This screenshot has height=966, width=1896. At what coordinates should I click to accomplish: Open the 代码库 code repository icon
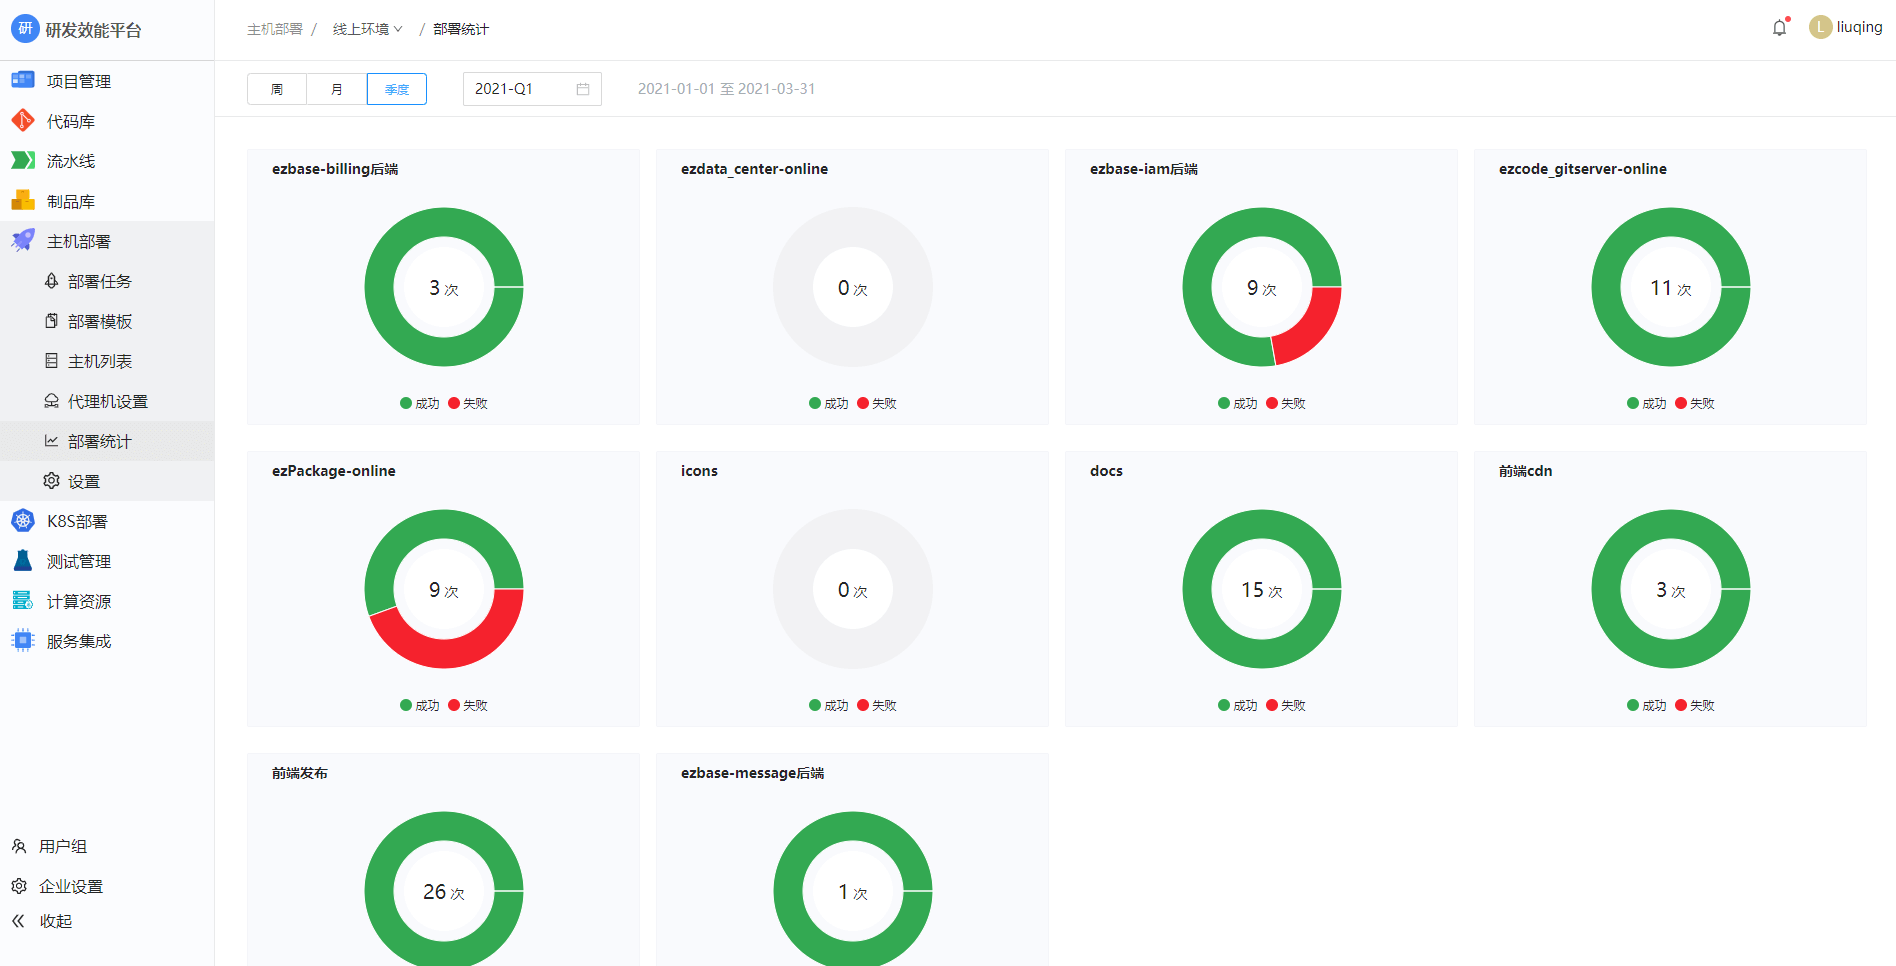click(22, 121)
